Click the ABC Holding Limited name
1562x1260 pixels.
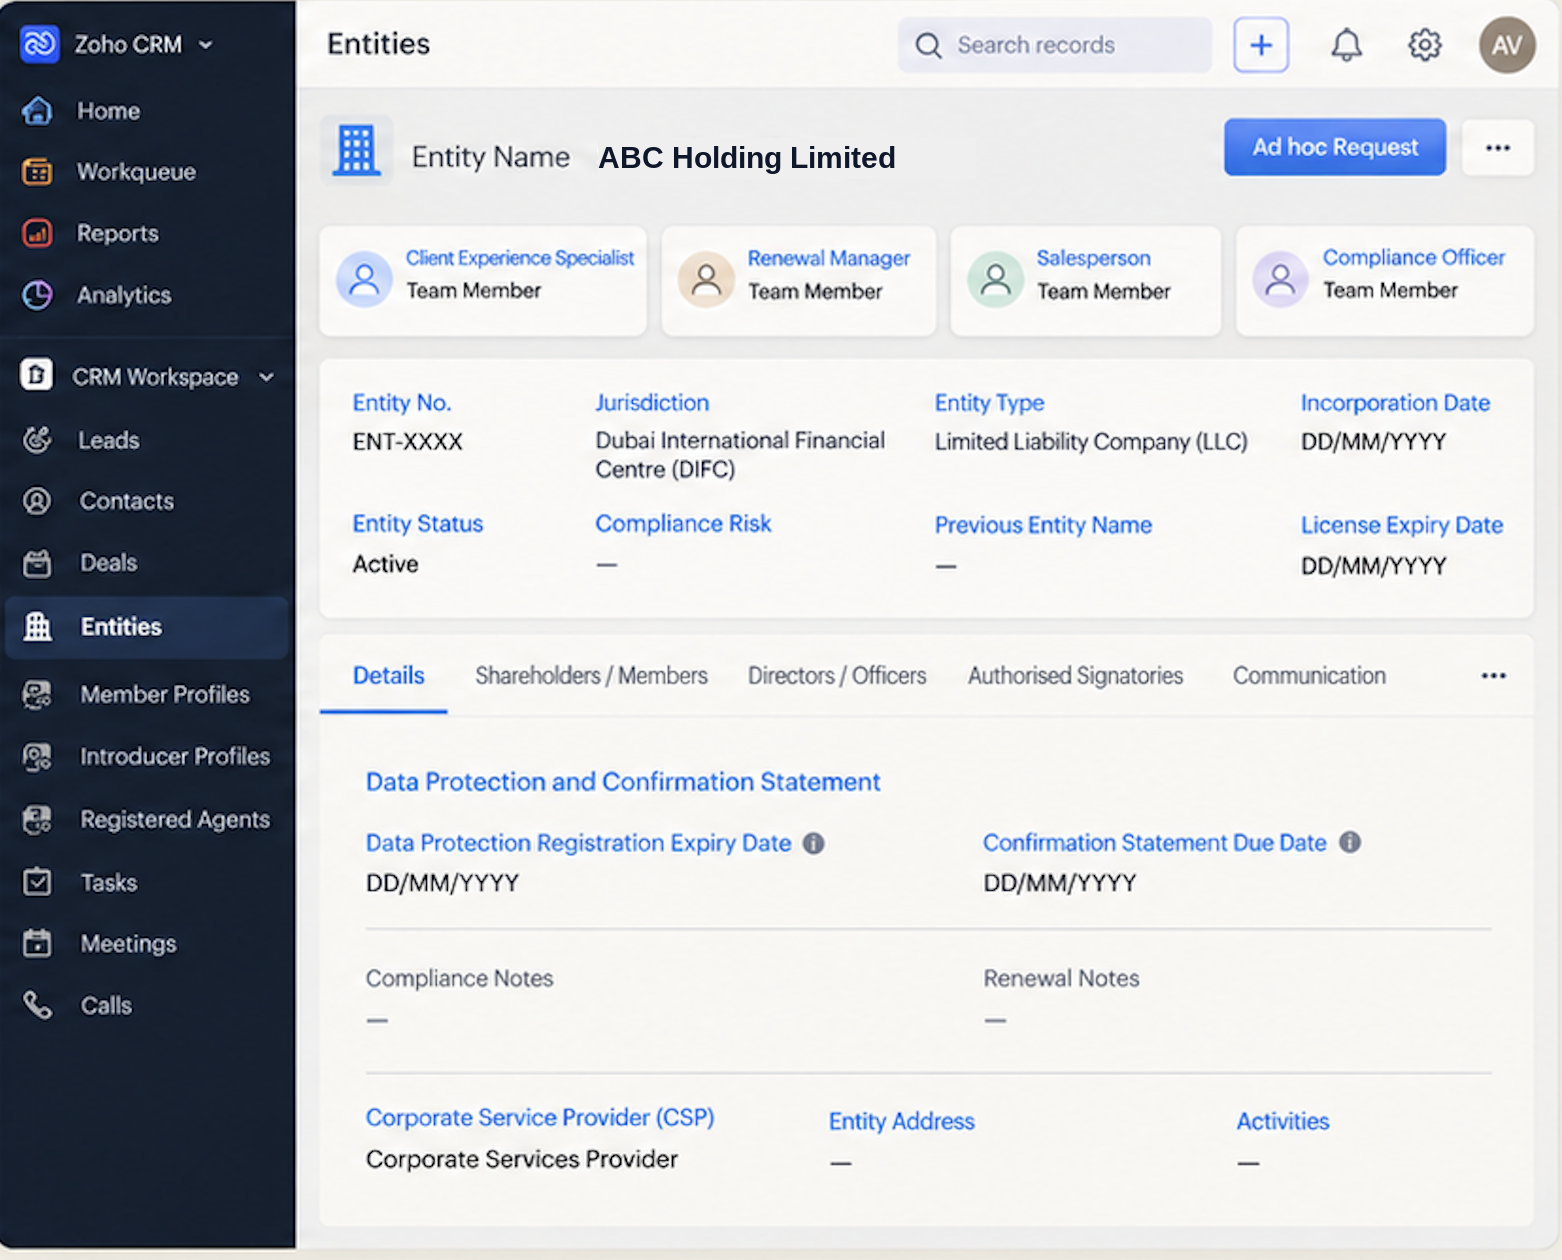[747, 158]
